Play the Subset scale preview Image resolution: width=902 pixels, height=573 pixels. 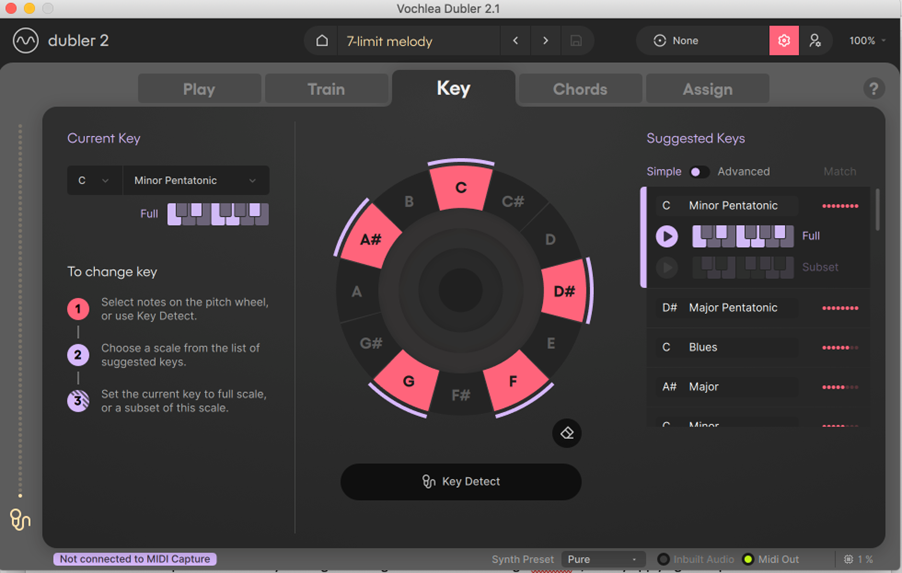pos(667,268)
